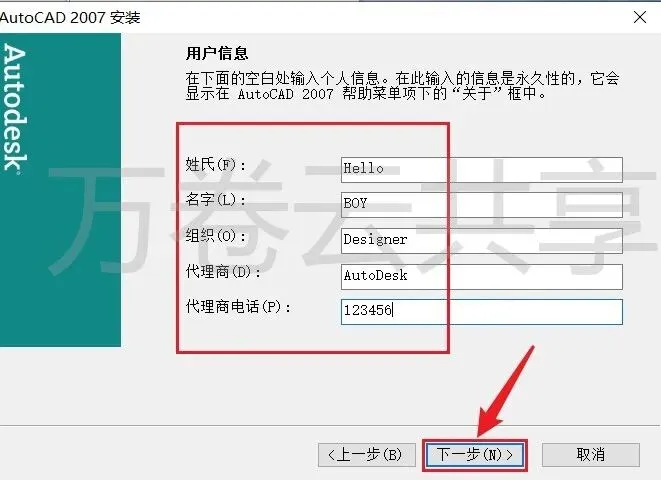Click the 下一步(N) next button
Image resolution: width=661 pixels, height=480 pixels.
(475, 454)
